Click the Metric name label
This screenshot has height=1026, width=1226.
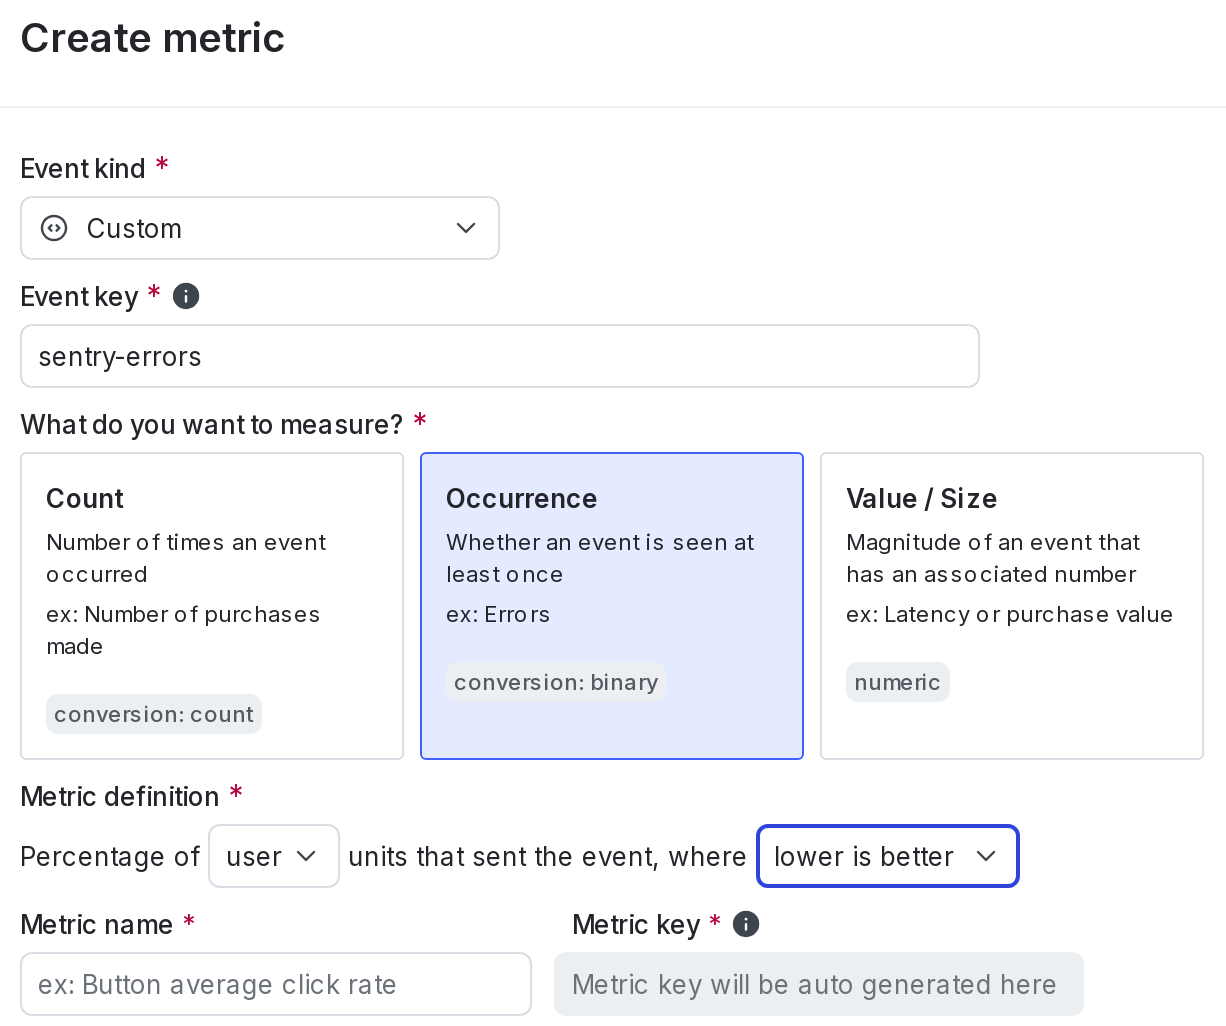pyautogui.click(x=97, y=924)
